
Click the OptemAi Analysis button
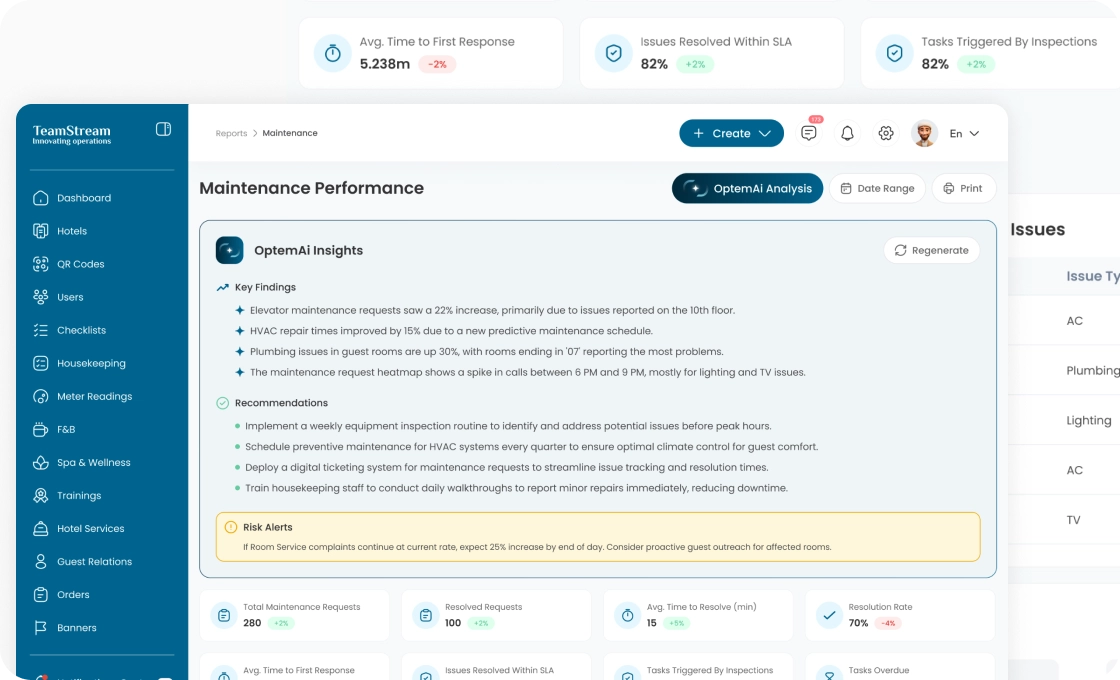coord(747,188)
